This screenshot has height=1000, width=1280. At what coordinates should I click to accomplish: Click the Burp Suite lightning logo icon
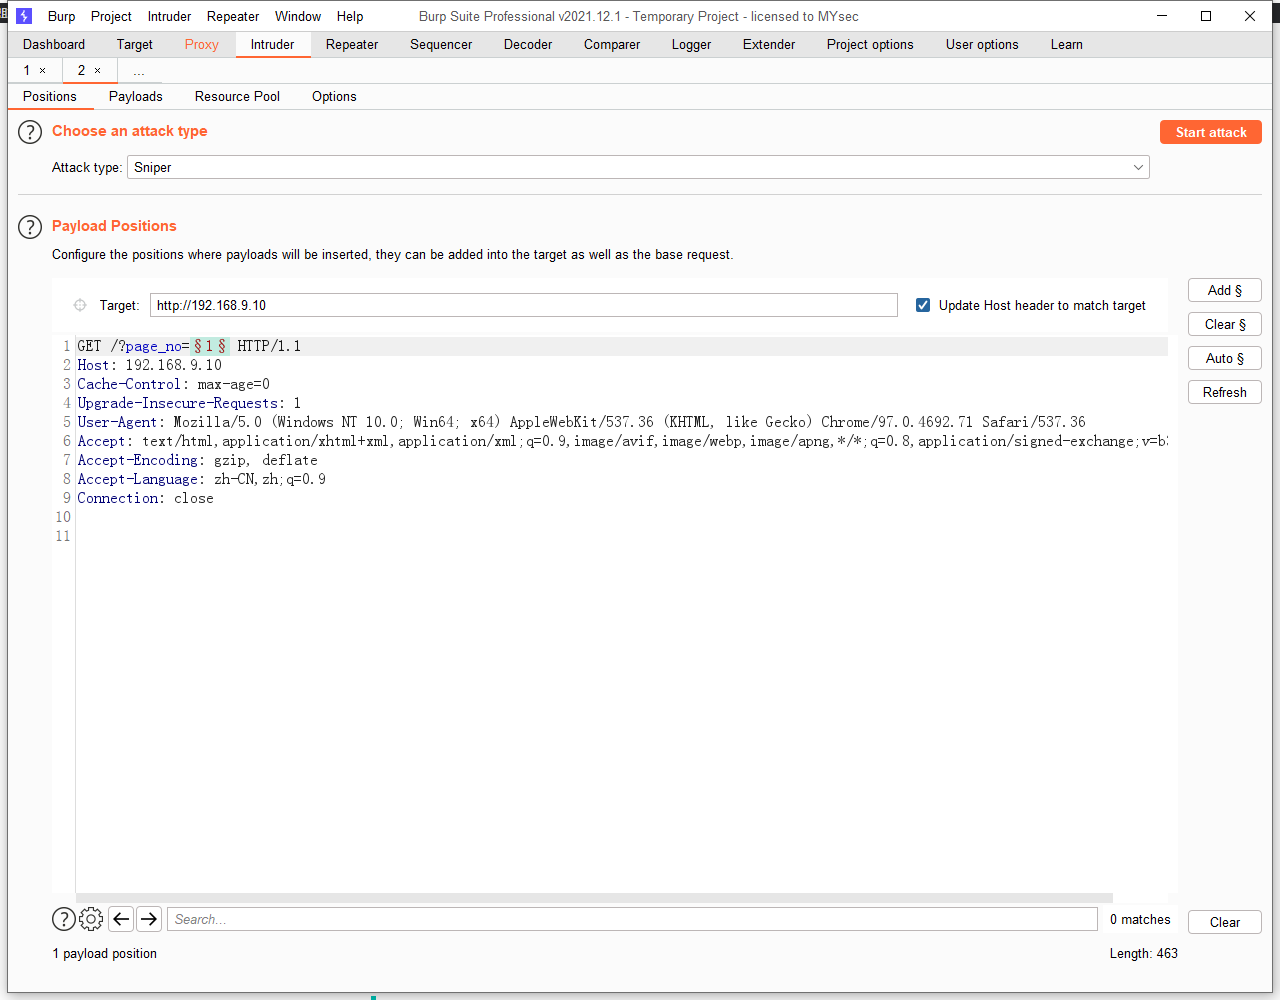[24, 16]
